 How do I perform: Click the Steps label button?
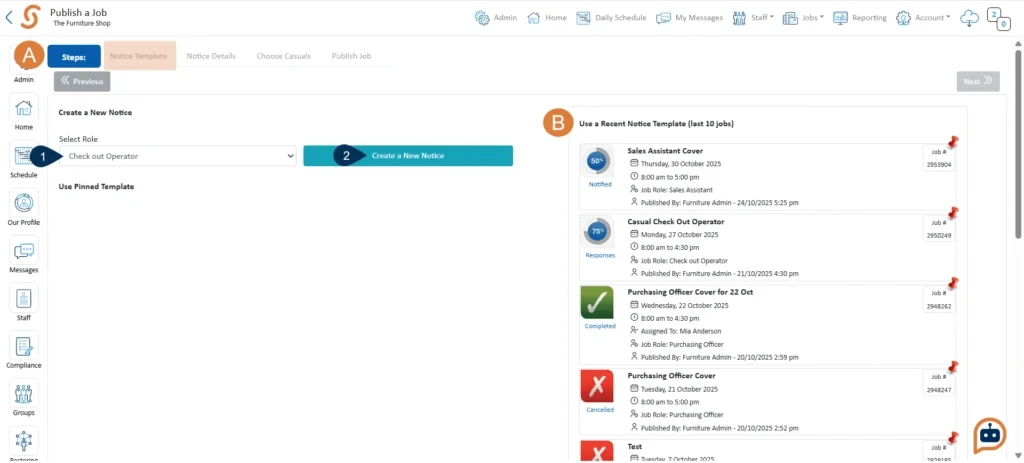[x=74, y=57]
